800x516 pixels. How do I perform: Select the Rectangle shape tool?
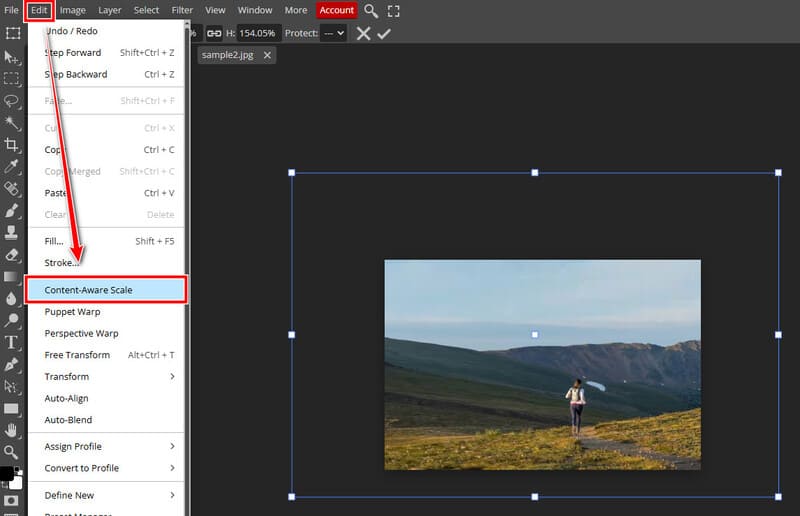pos(11,408)
